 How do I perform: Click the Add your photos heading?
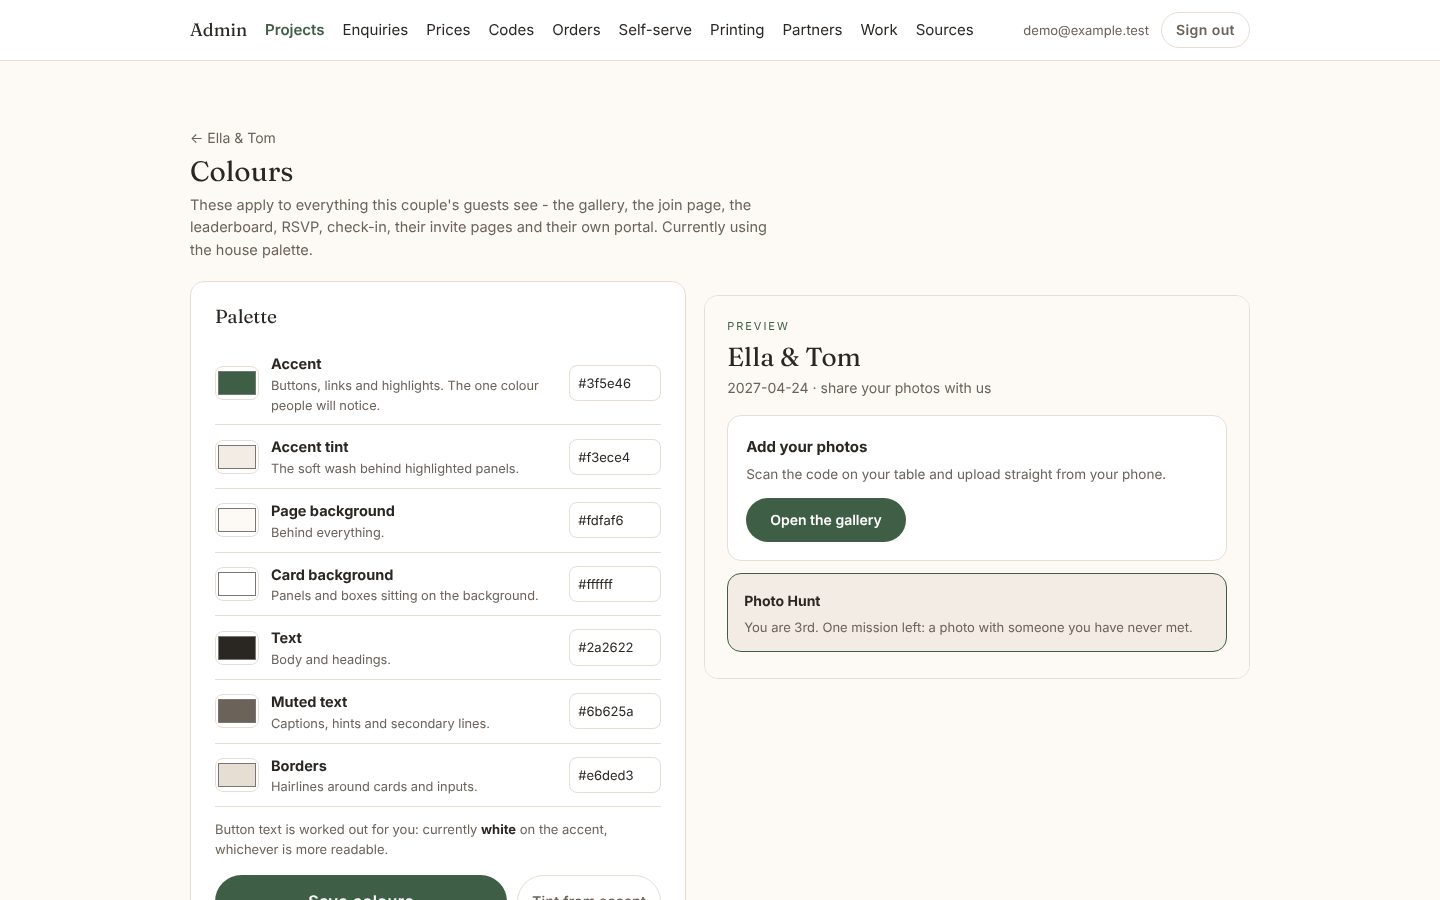click(807, 447)
